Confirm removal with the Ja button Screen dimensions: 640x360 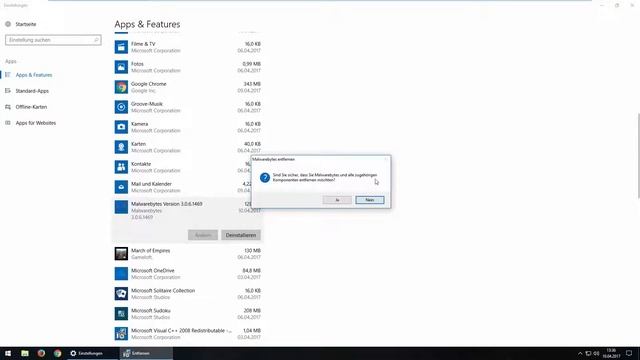337,200
